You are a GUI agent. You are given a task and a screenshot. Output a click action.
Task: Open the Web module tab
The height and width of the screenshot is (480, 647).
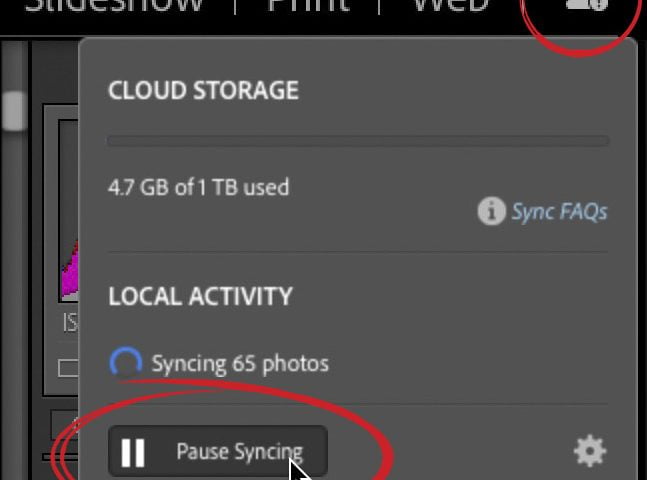click(x=451, y=6)
